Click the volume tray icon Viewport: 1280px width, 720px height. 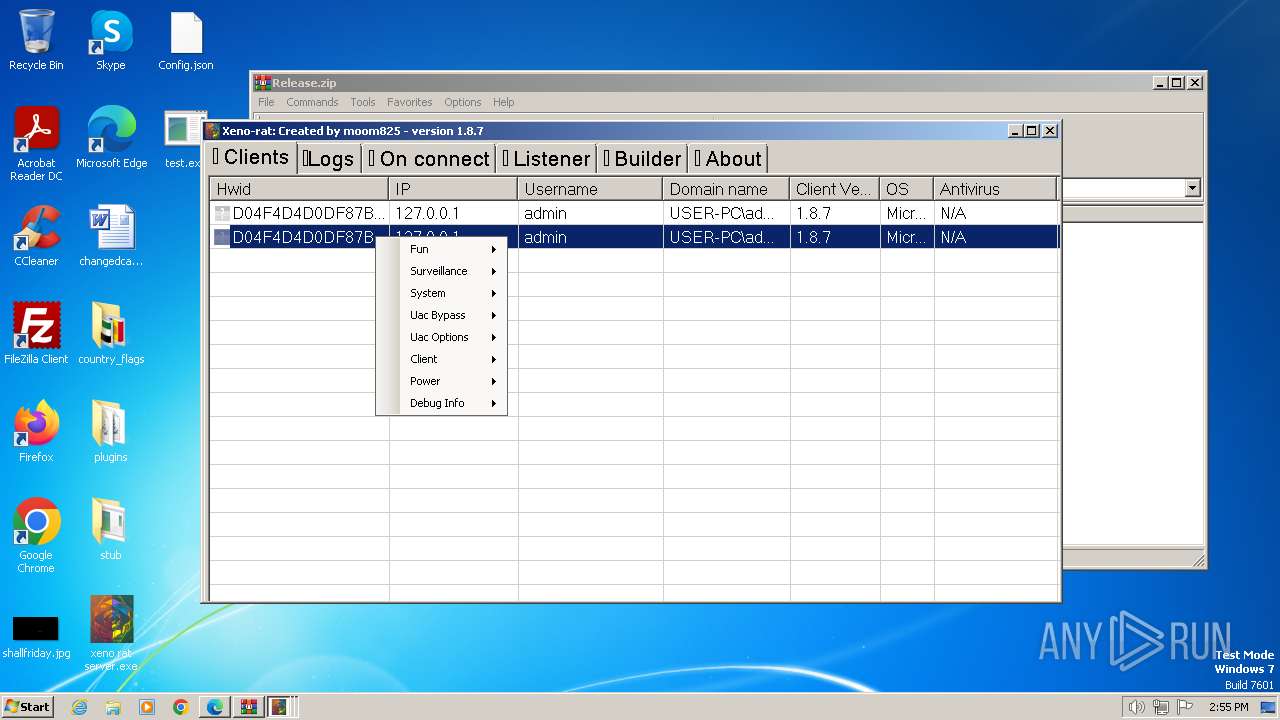[1136, 707]
